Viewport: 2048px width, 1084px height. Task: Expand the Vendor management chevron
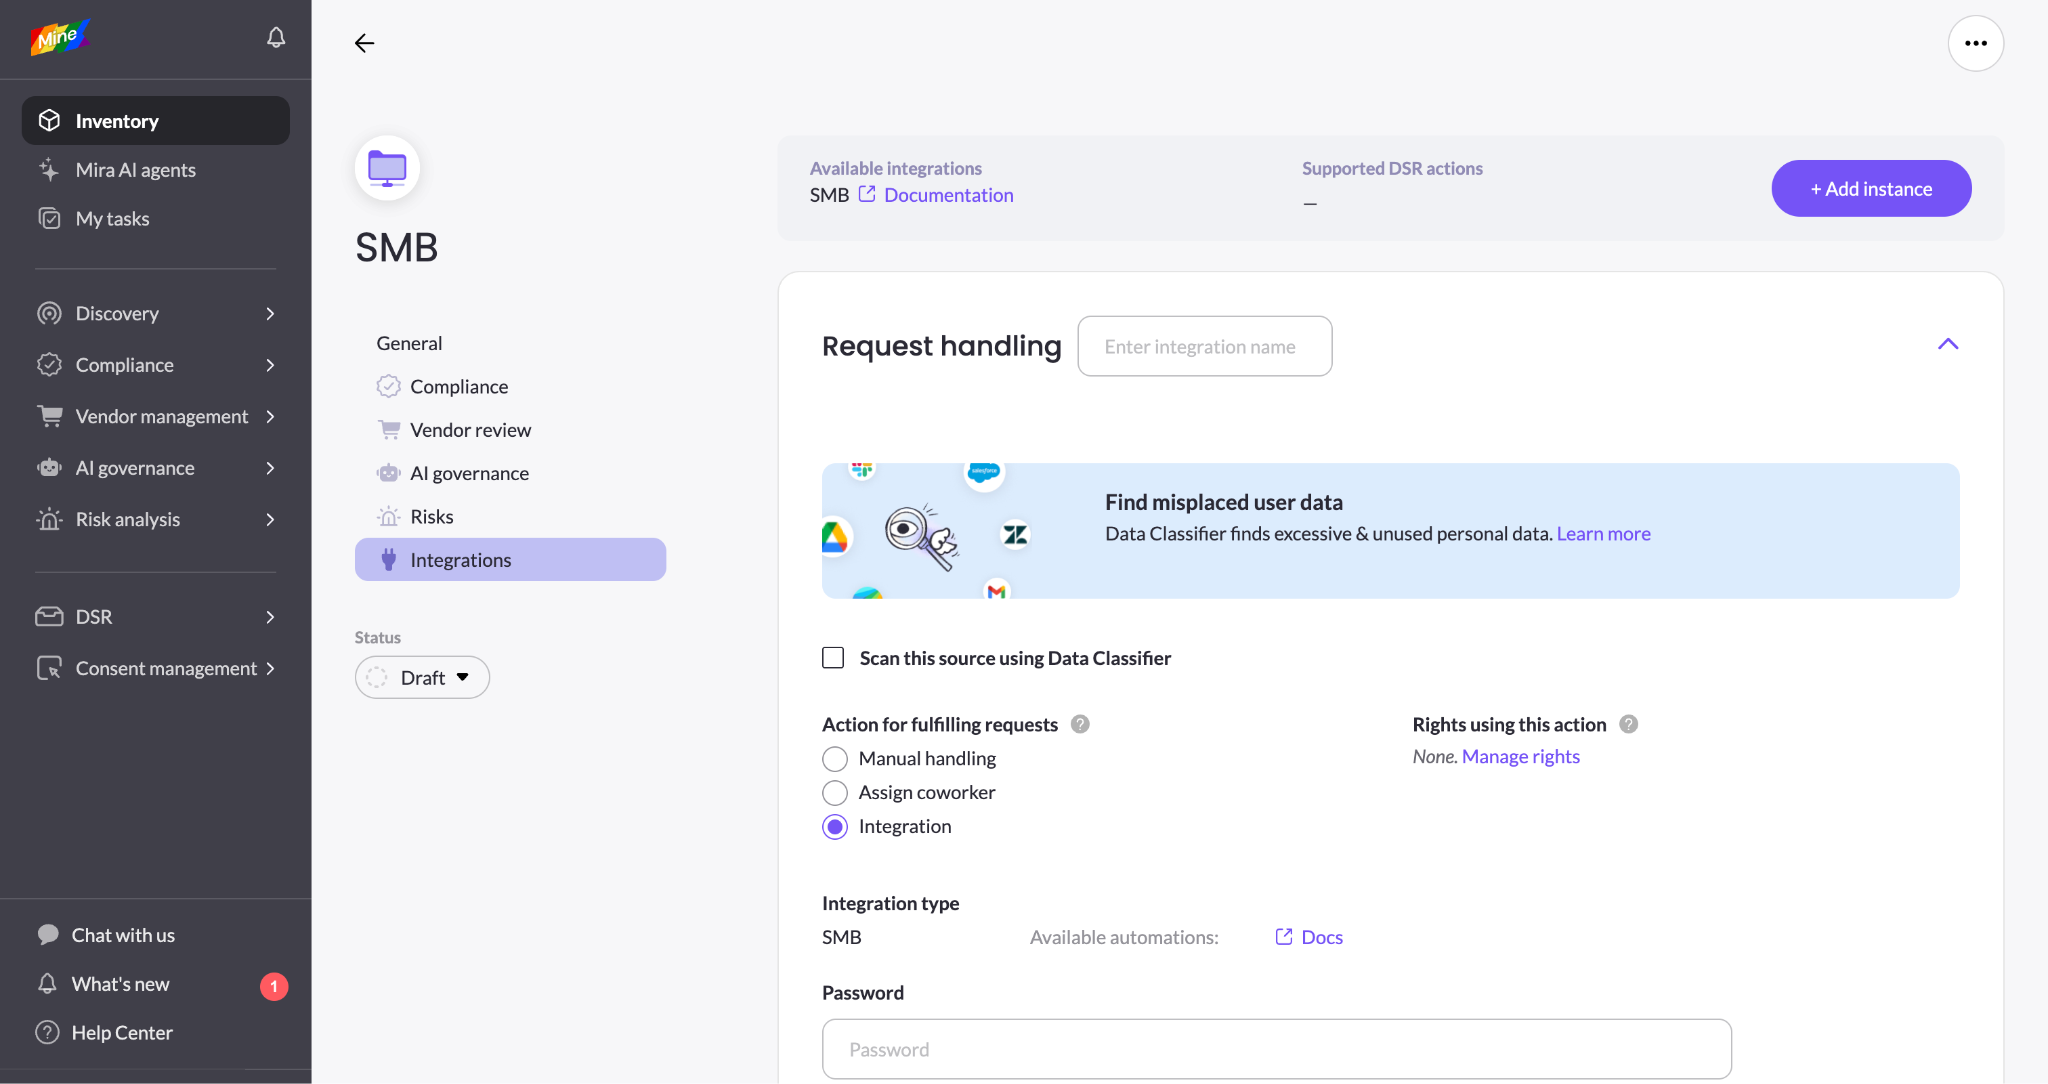click(x=270, y=416)
